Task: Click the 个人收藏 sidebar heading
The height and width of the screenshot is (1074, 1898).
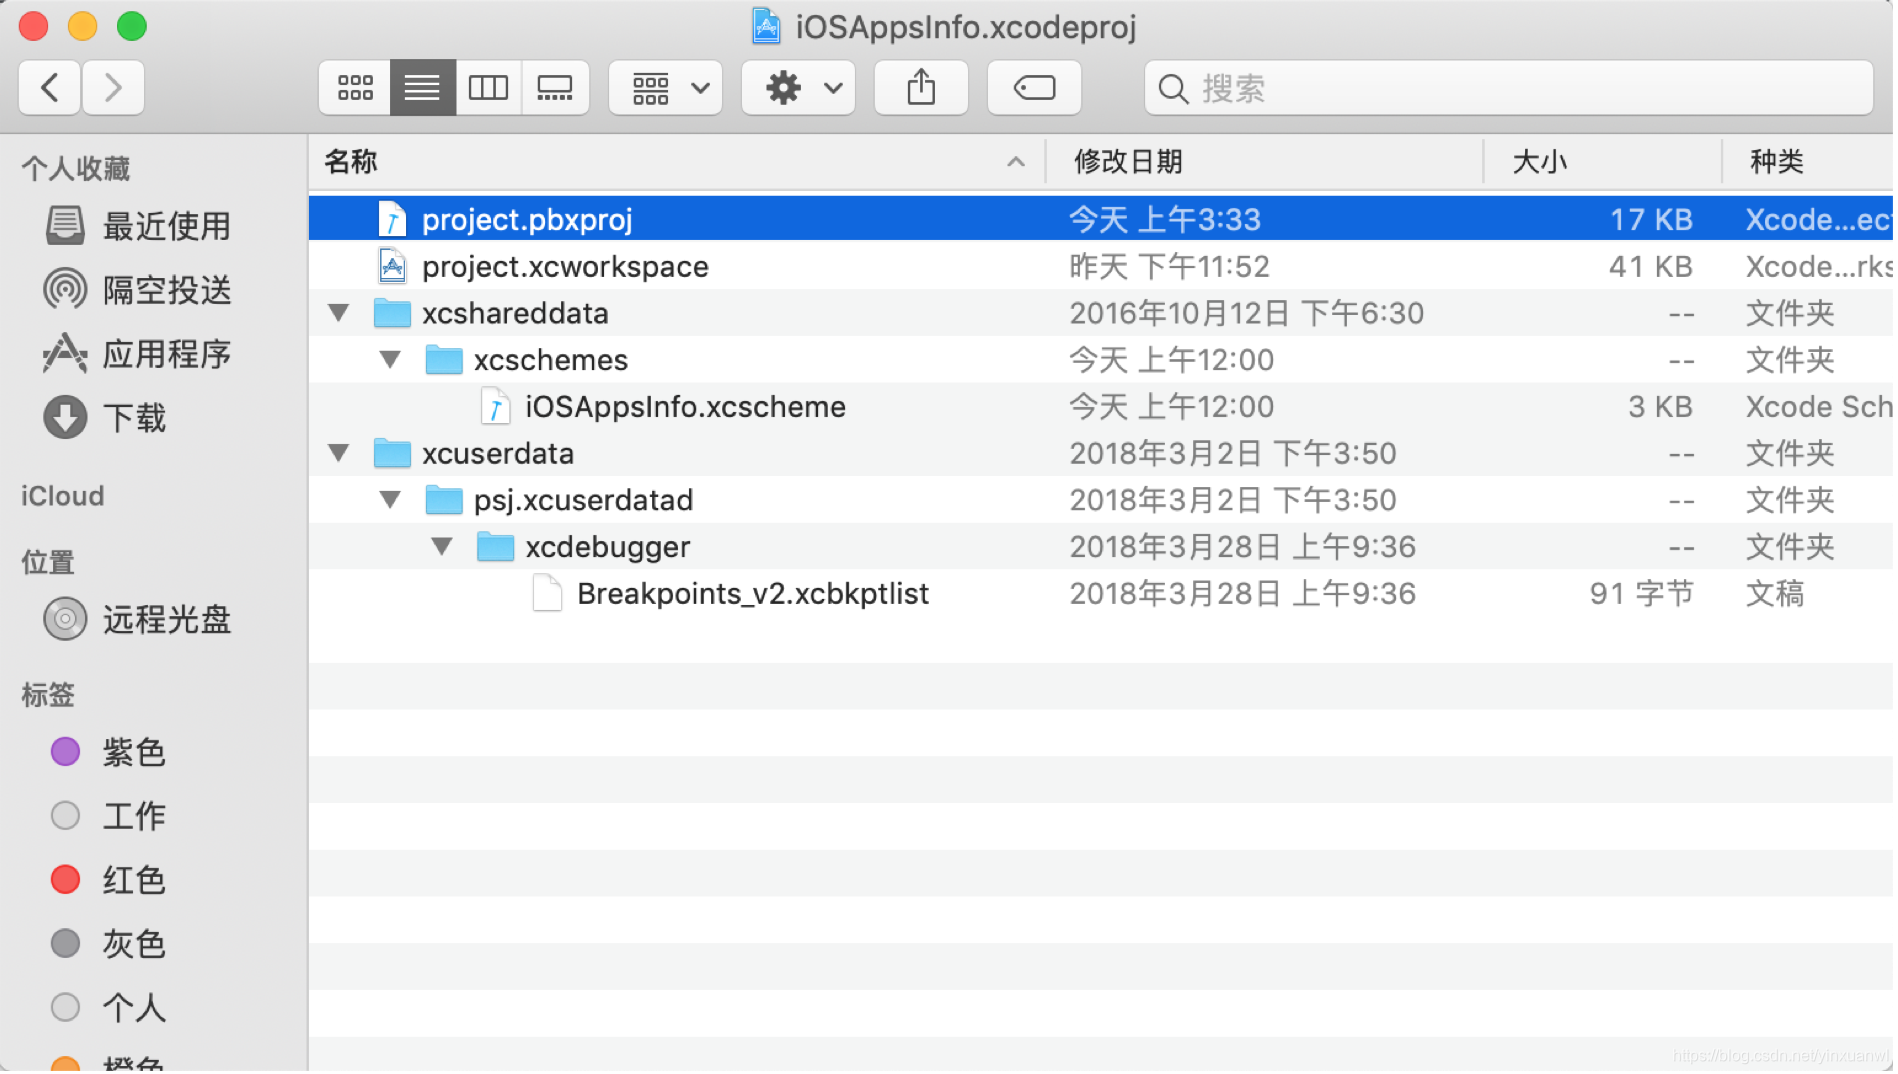Action: click(x=76, y=169)
